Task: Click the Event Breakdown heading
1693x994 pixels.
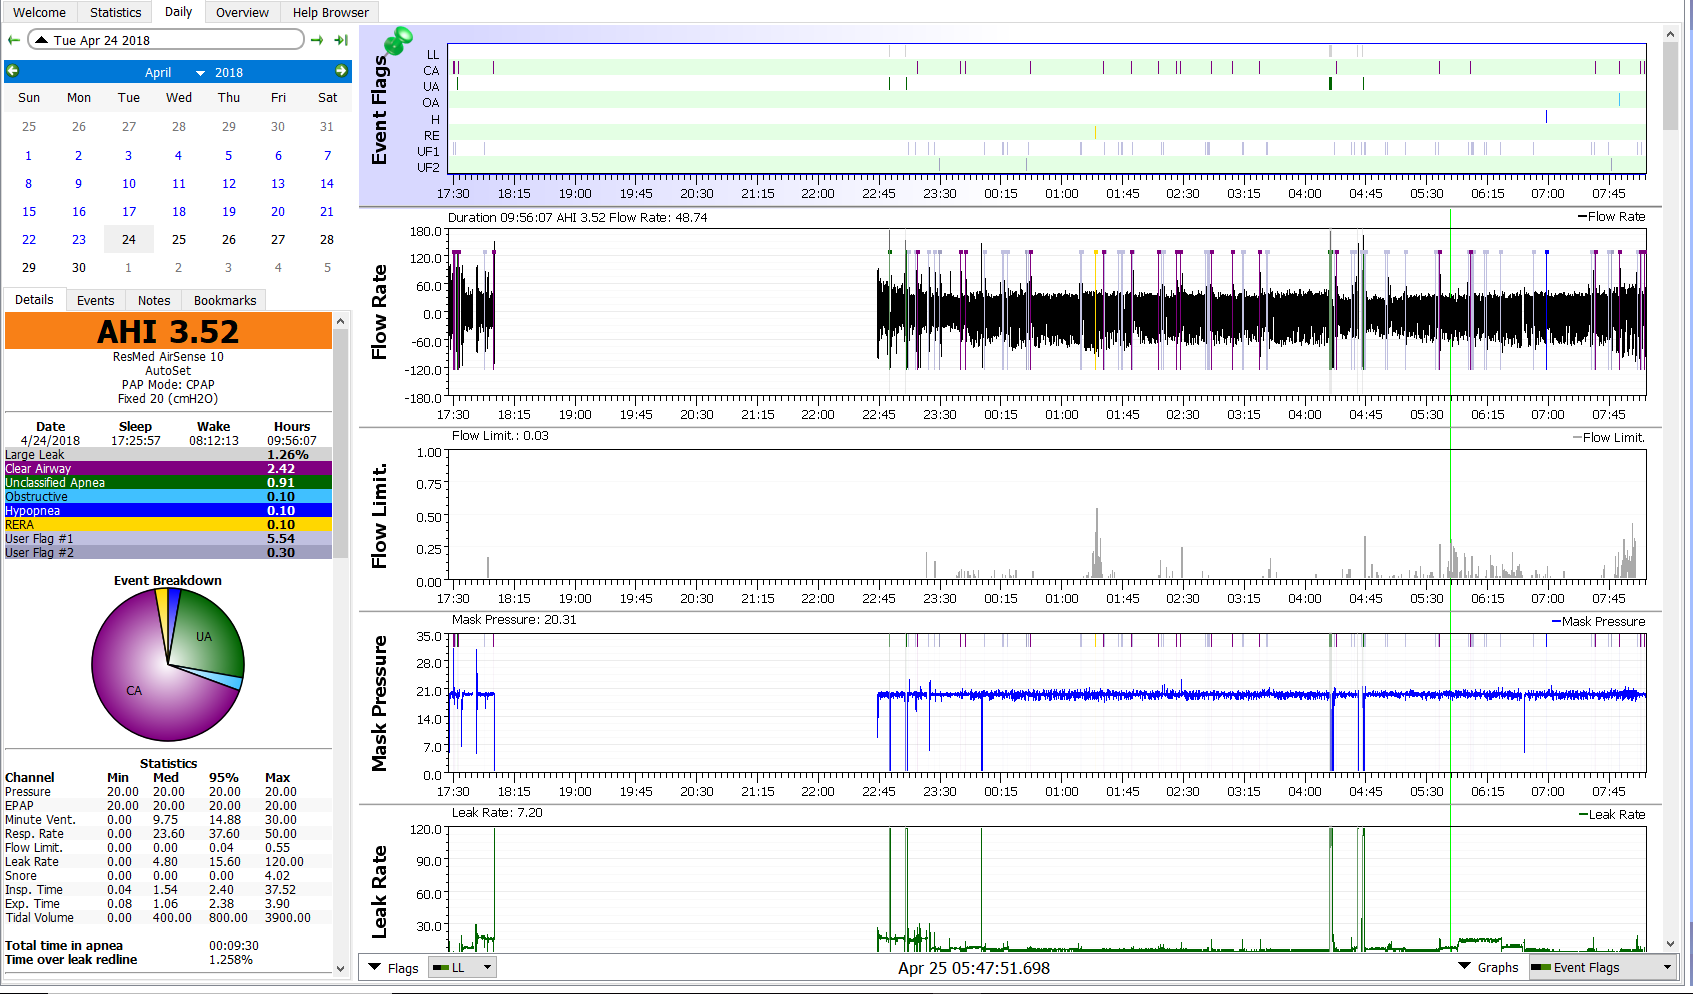Action: pyautogui.click(x=168, y=580)
